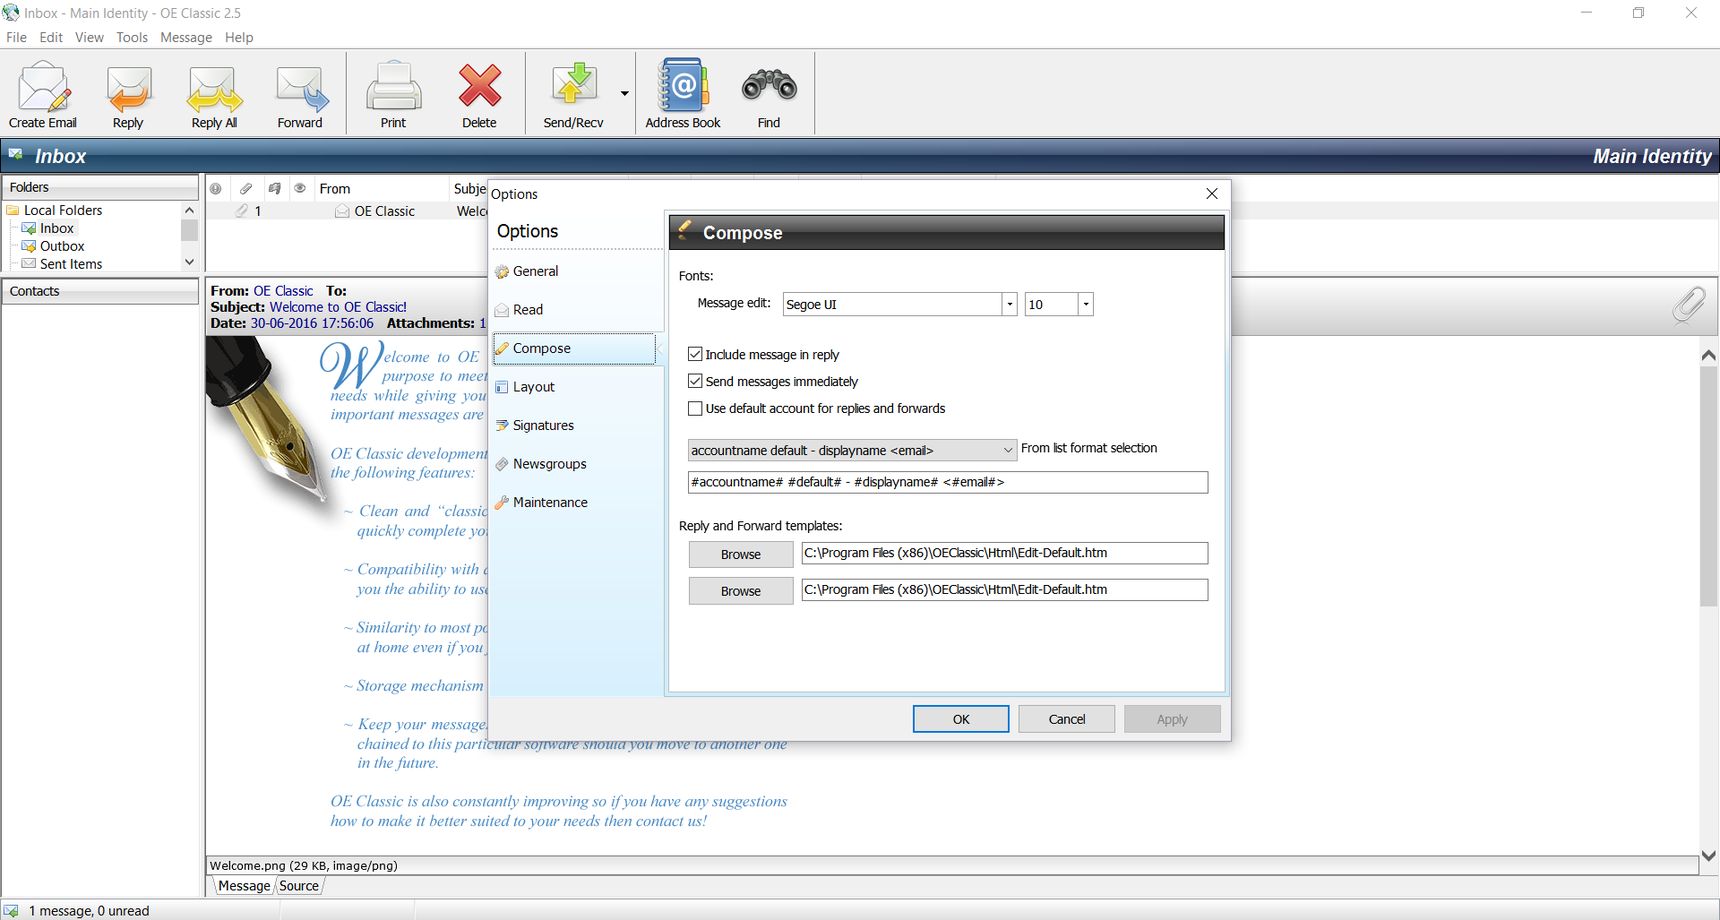The width and height of the screenshot is (1720, 920).
Task: Click the Contacts panel header
Action: [100, 291]
